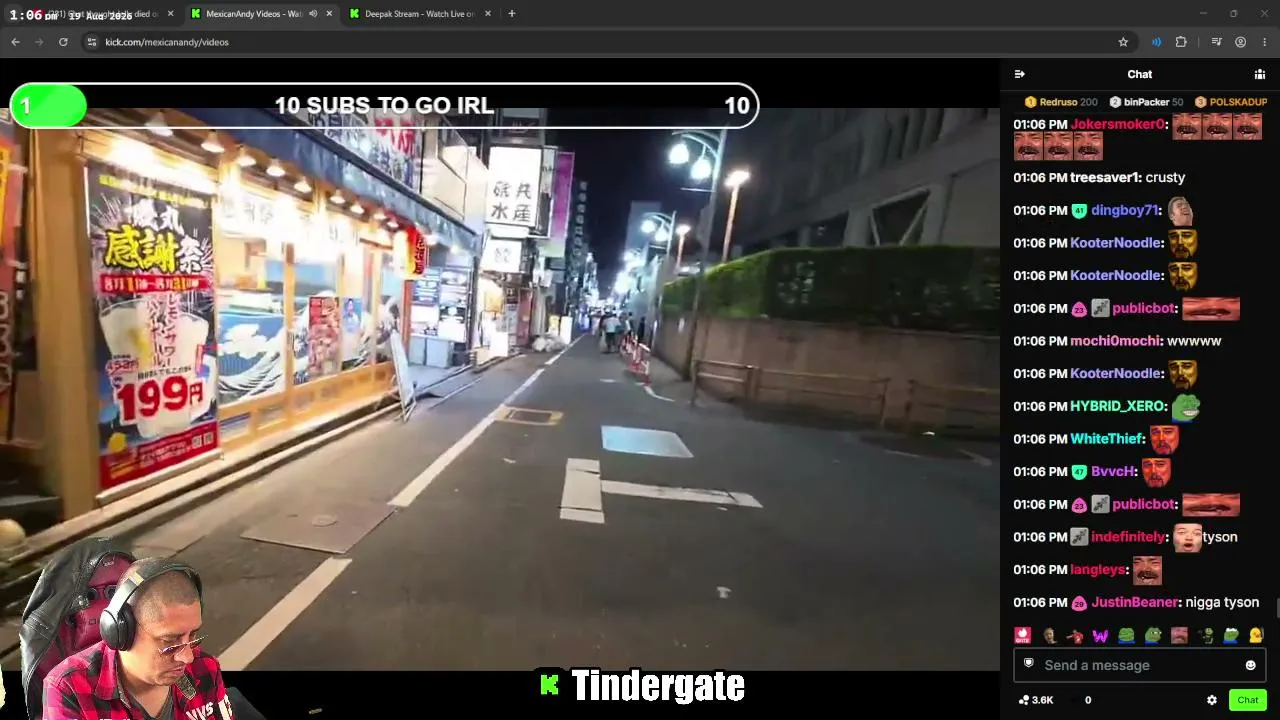Open the chat leaderboard people icon
Viewport: 1280px width, 720px height.
[x=1260, y=74]
